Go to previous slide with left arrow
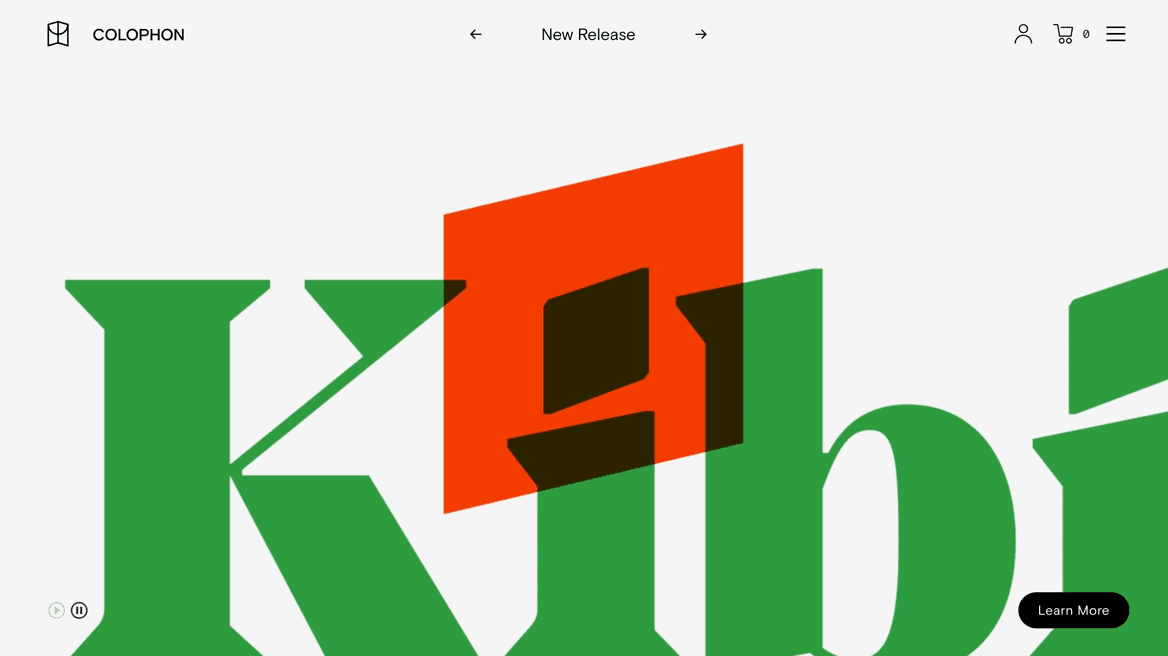Image resolution: width=1168 pixels, height=656 pixels. click(475, 34)
